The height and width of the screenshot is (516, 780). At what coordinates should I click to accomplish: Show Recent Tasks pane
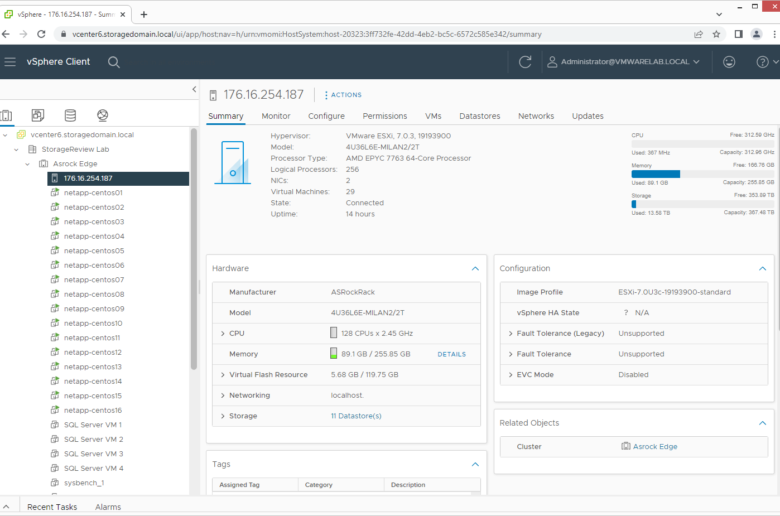[x=52, y=507]
